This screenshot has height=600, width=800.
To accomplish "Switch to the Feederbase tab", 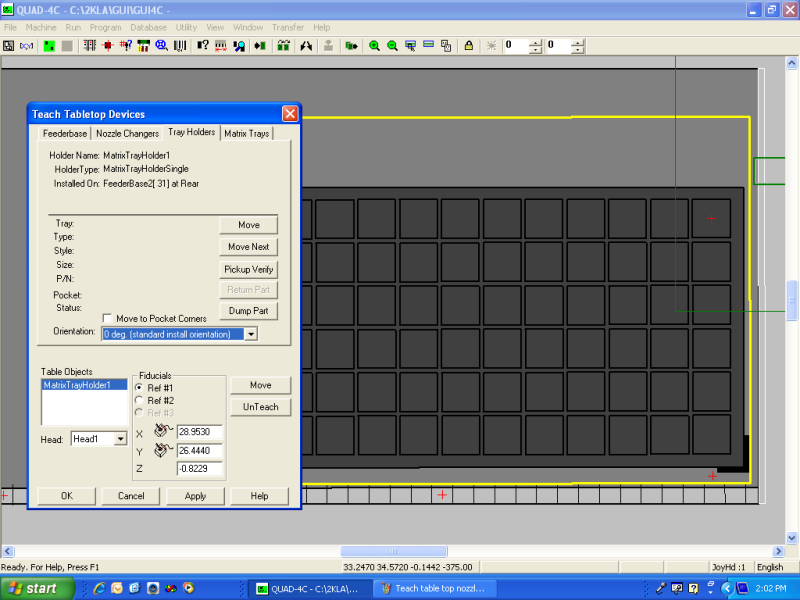I will pos(65,134).
